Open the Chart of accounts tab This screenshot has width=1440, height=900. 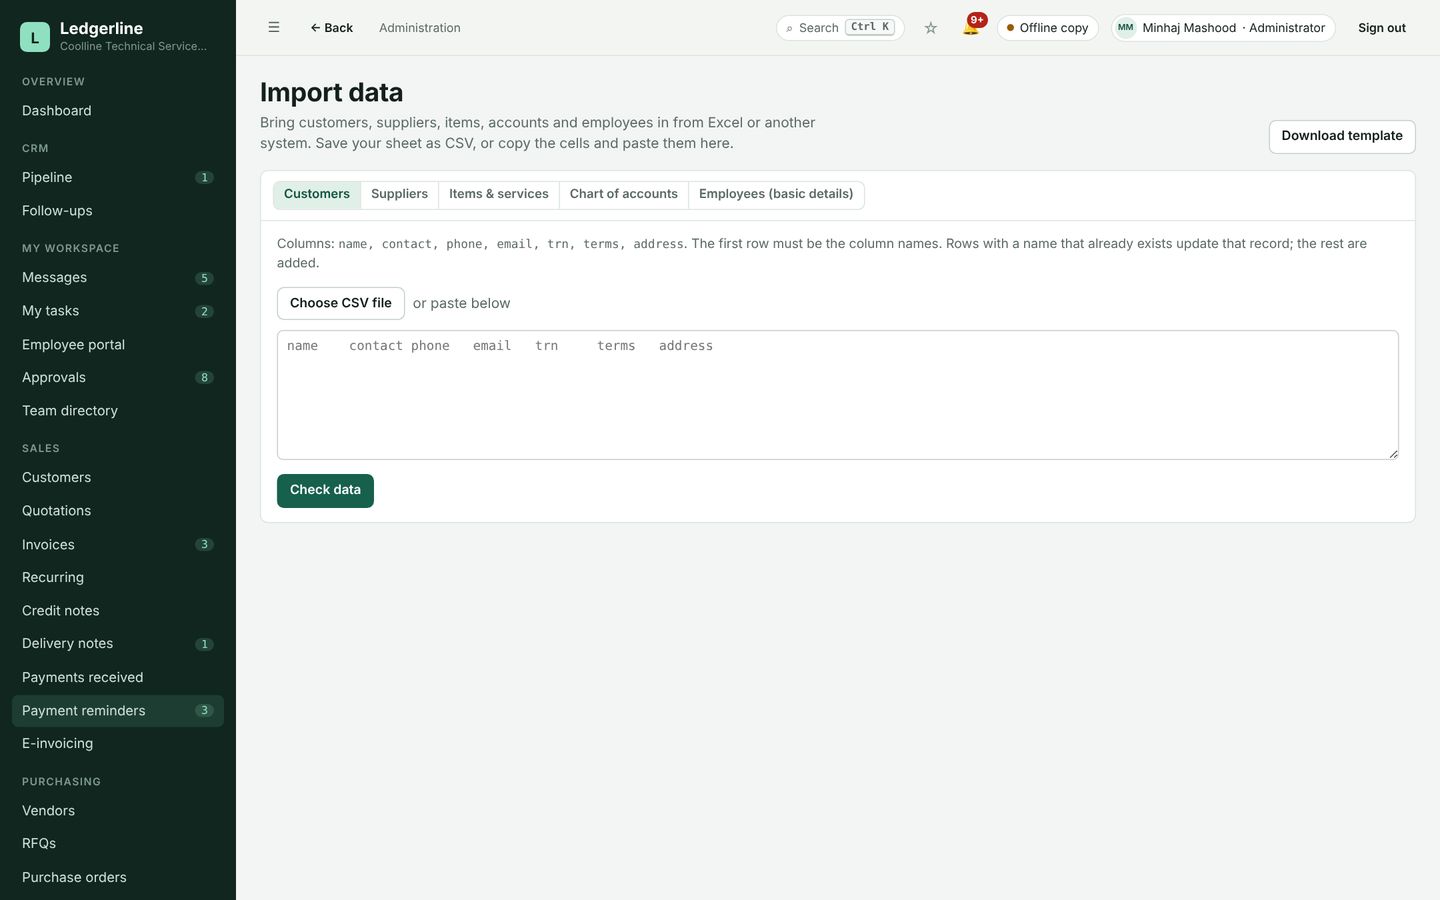pyautogui.click(x=624, y=195)
